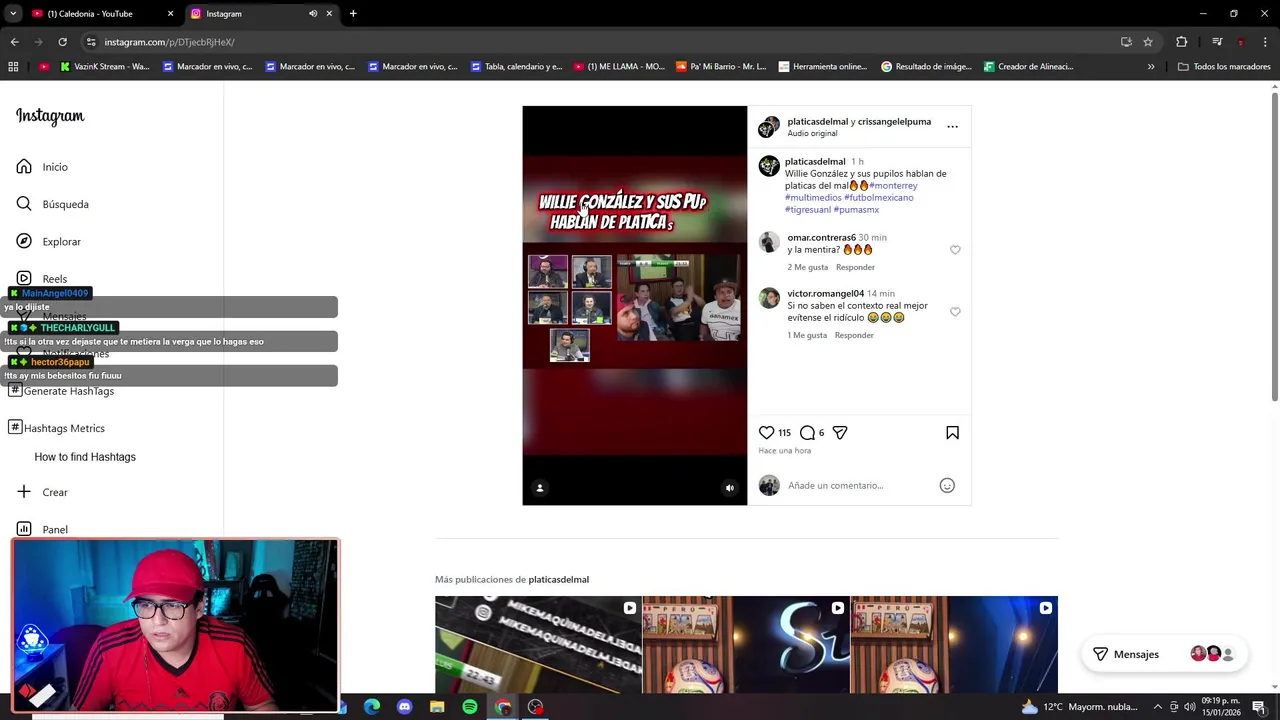The width and height of the screenshot is (1280, 720).
Task: Open Instagram Inicio home icon
Action: coord(24,167)
